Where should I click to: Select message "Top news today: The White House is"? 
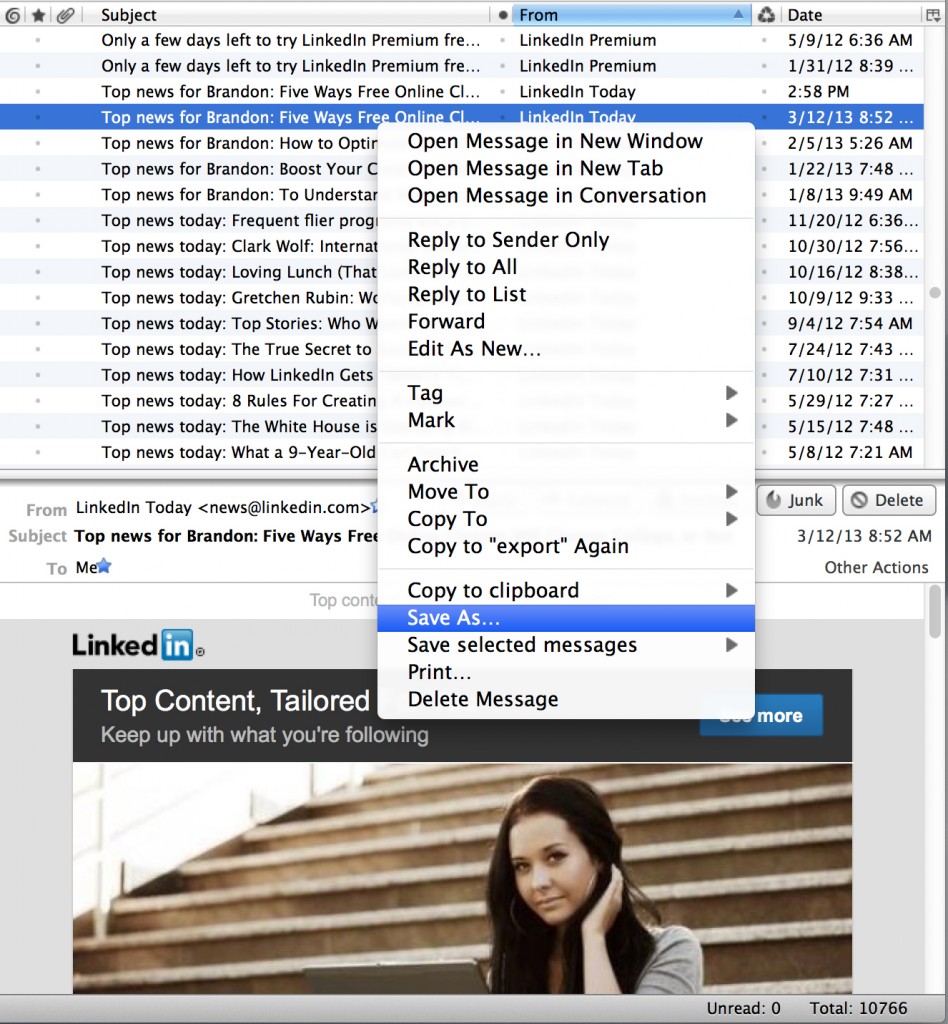(x=239, y=426)
